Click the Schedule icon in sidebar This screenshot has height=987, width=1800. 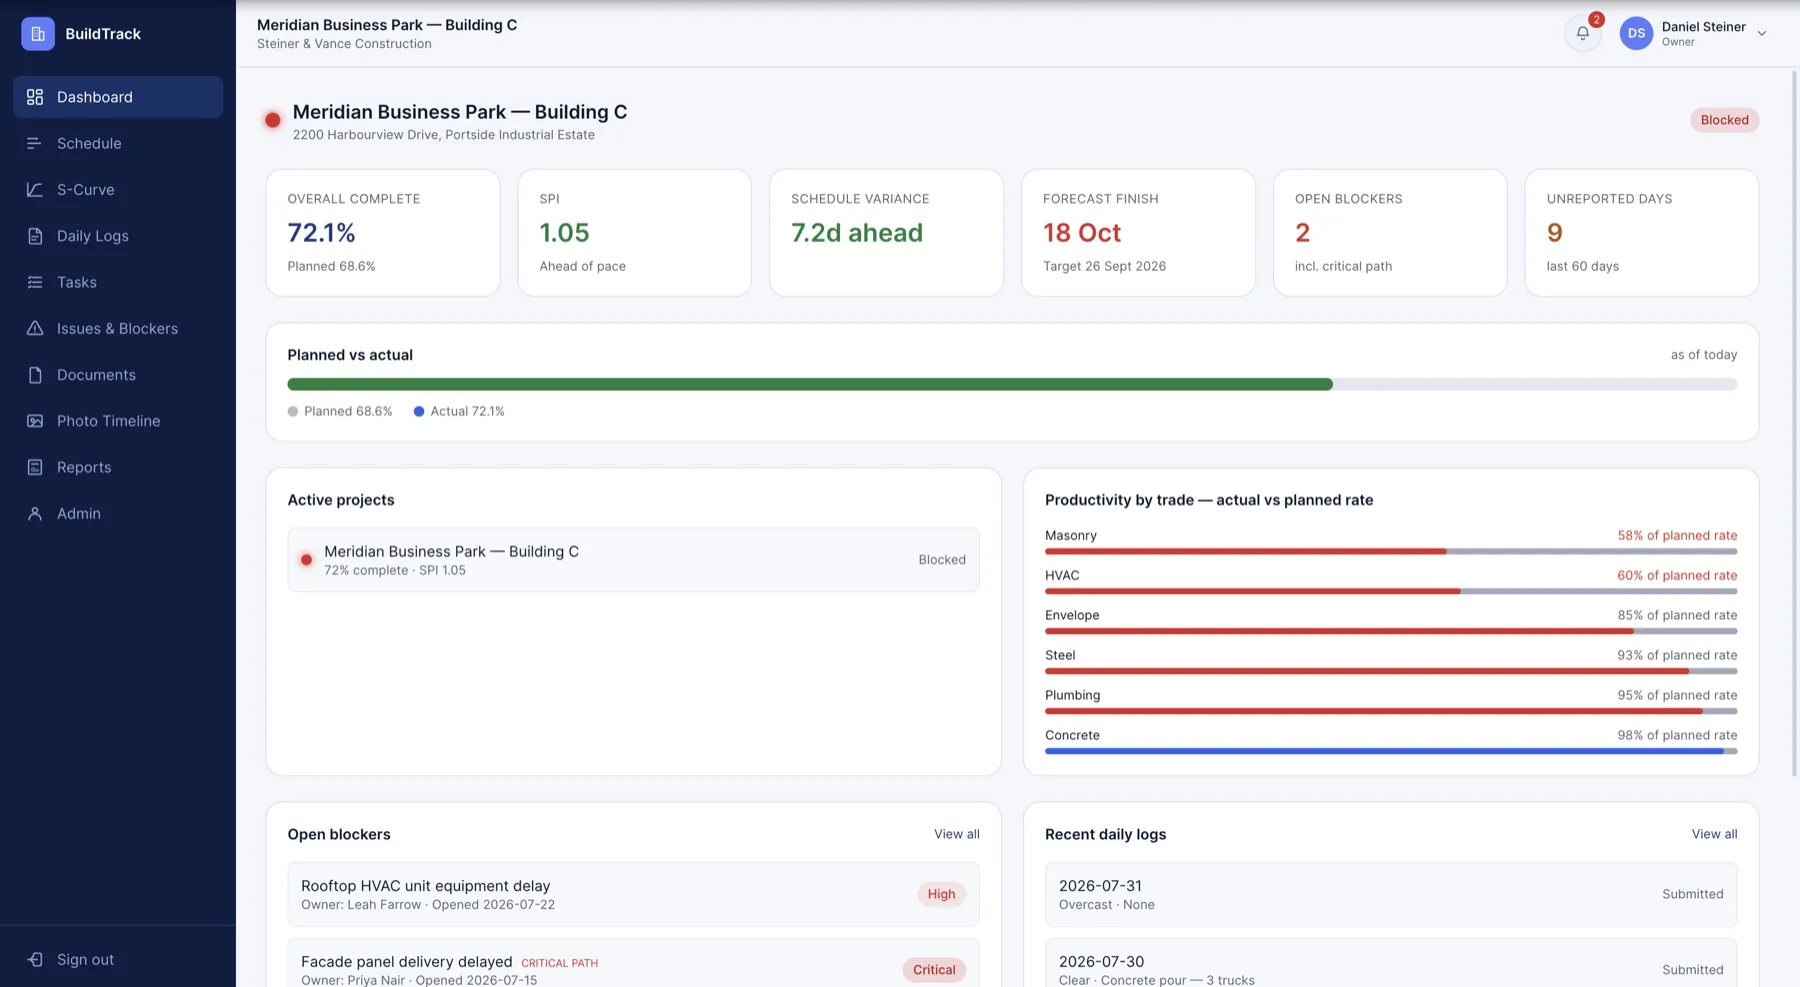(x=35, y=143)
